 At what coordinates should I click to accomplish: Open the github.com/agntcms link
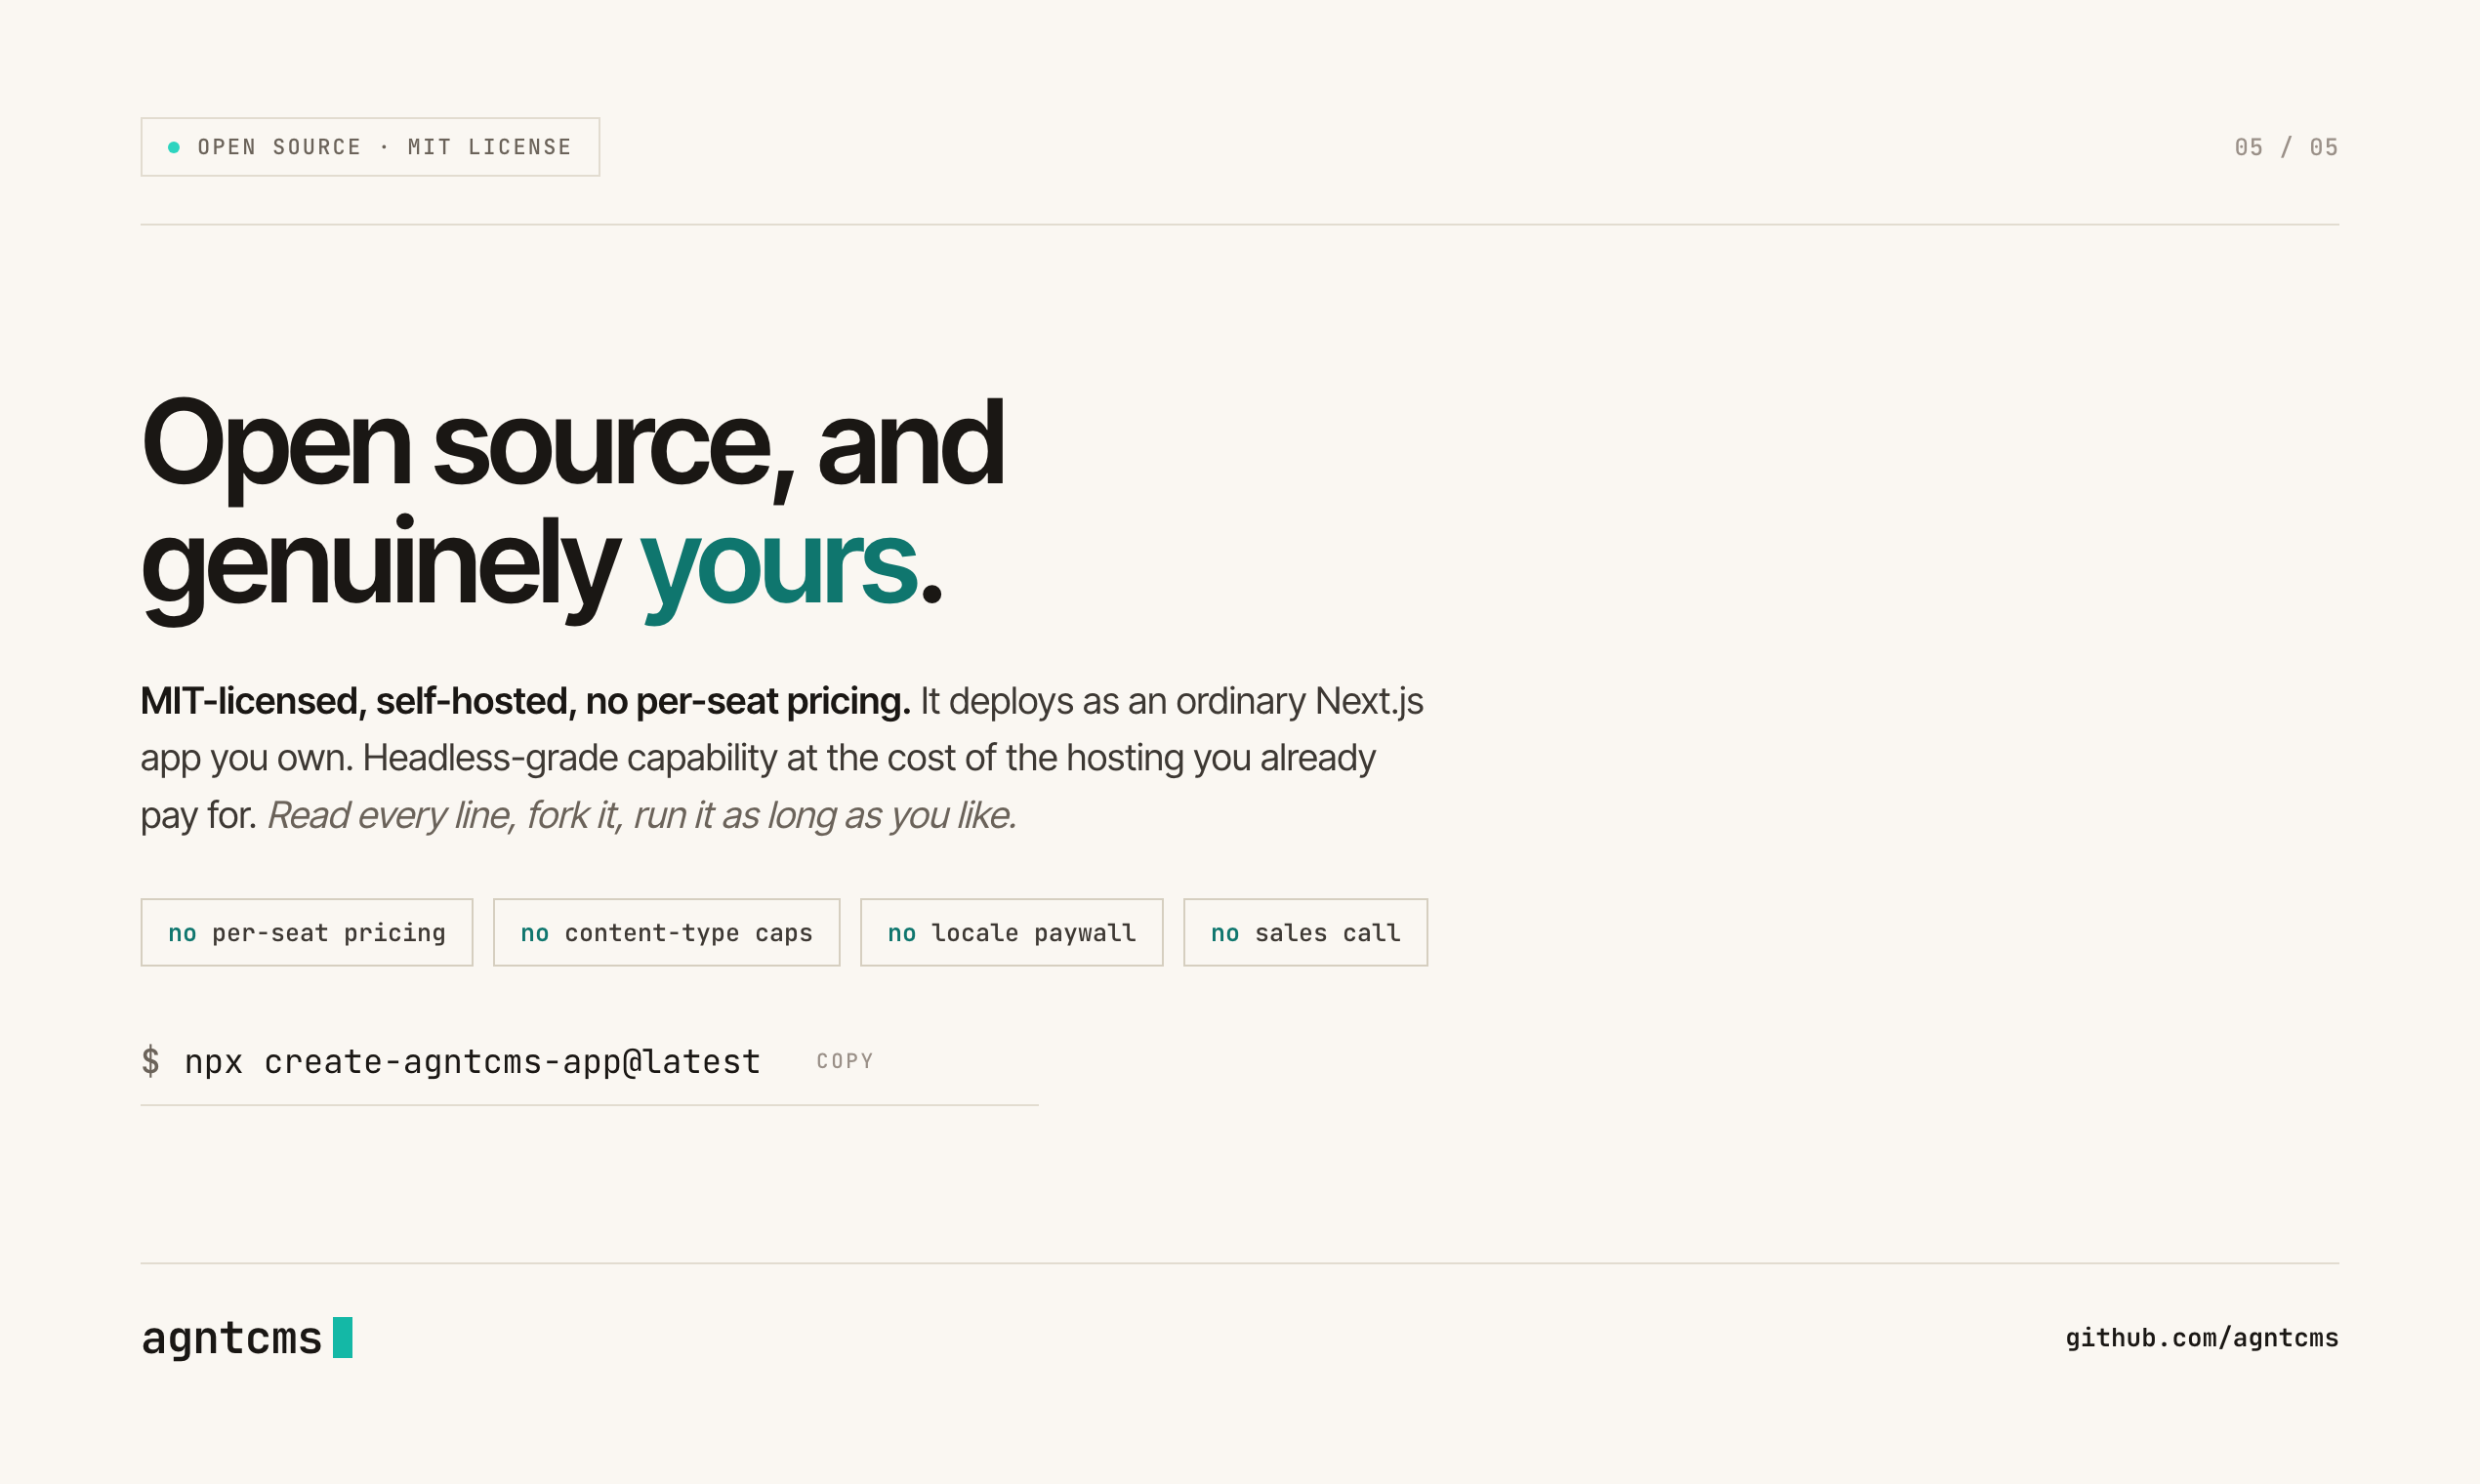2202,1338
